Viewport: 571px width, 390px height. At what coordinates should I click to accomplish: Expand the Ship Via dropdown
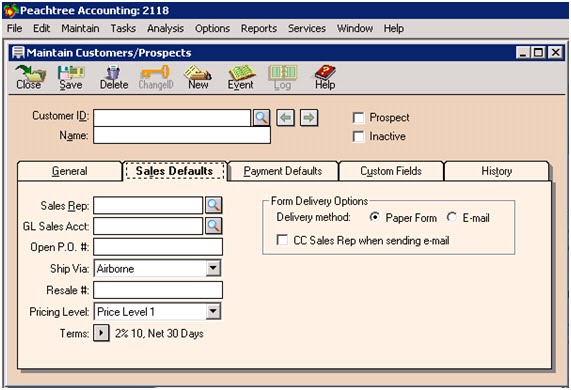(x=213, y=269)
